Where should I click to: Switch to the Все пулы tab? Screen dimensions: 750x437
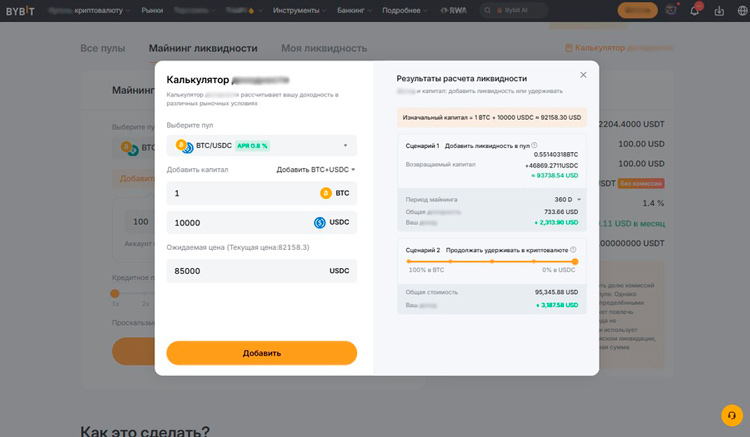[x=103, y=48]
